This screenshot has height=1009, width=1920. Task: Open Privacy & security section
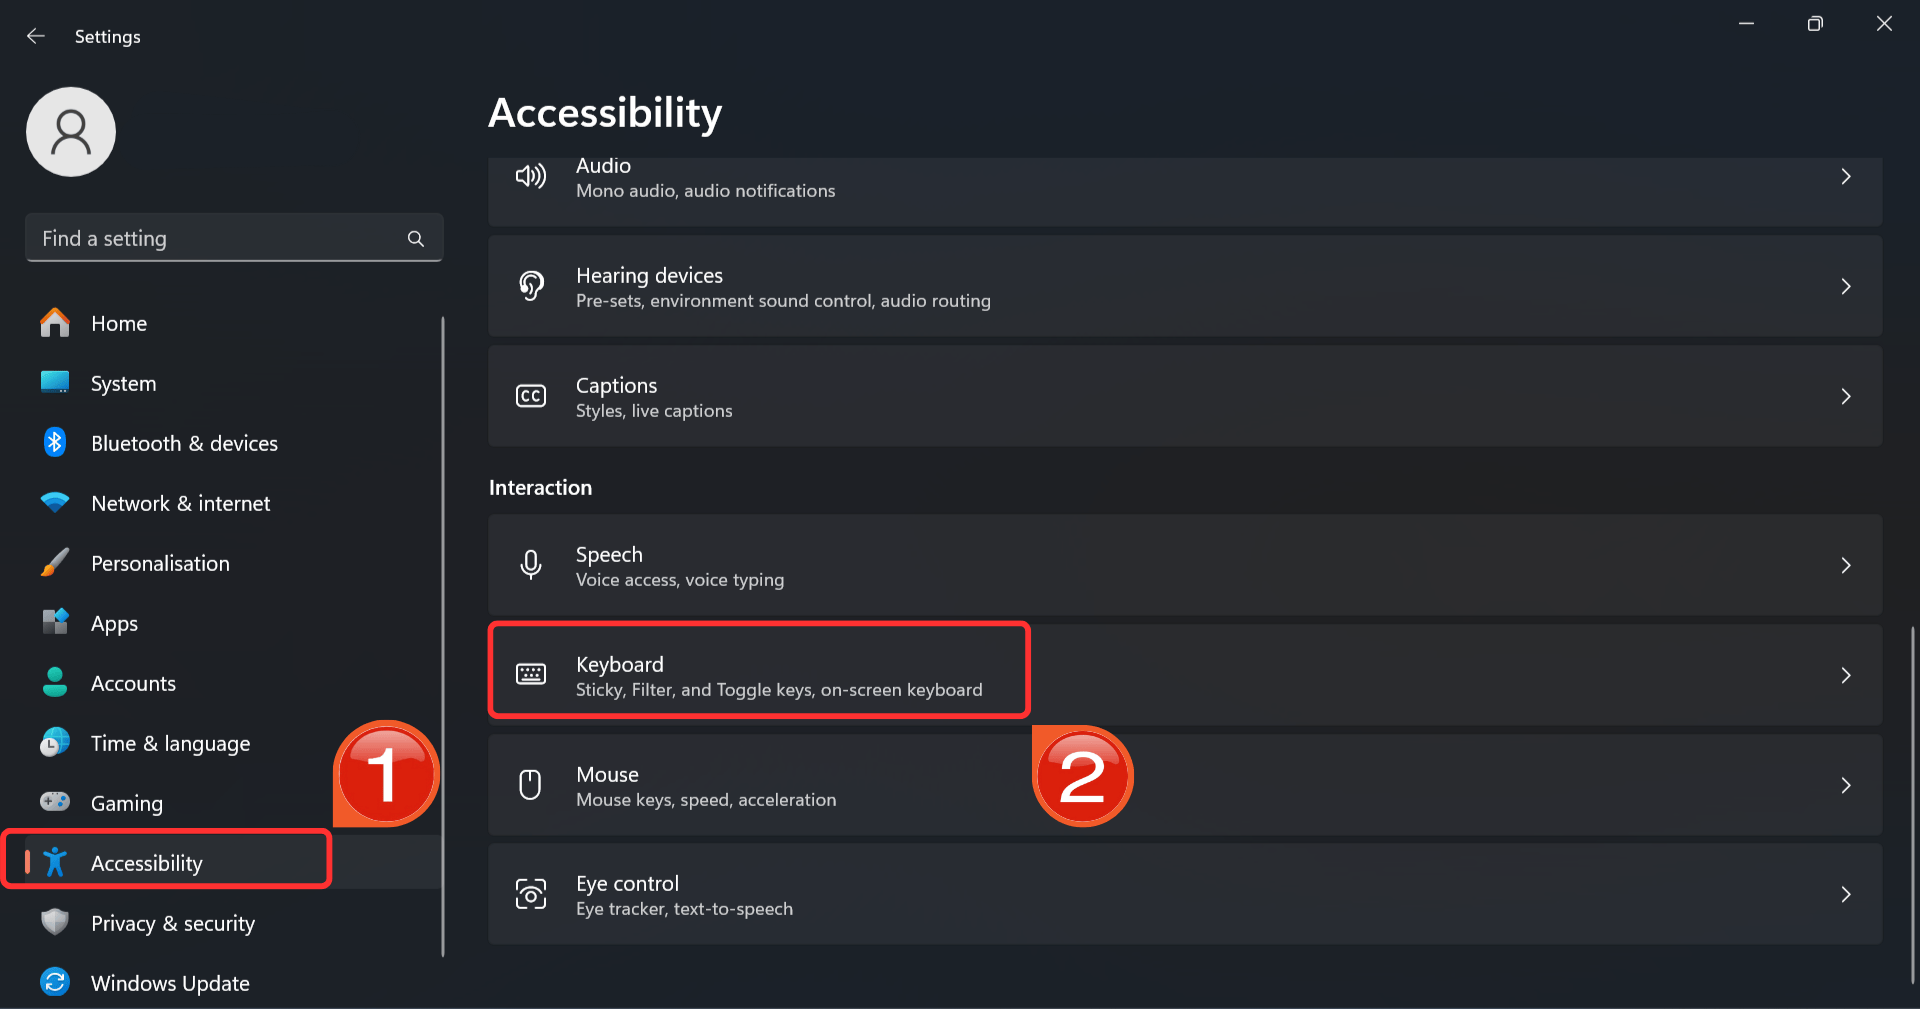tap(172, 923)
